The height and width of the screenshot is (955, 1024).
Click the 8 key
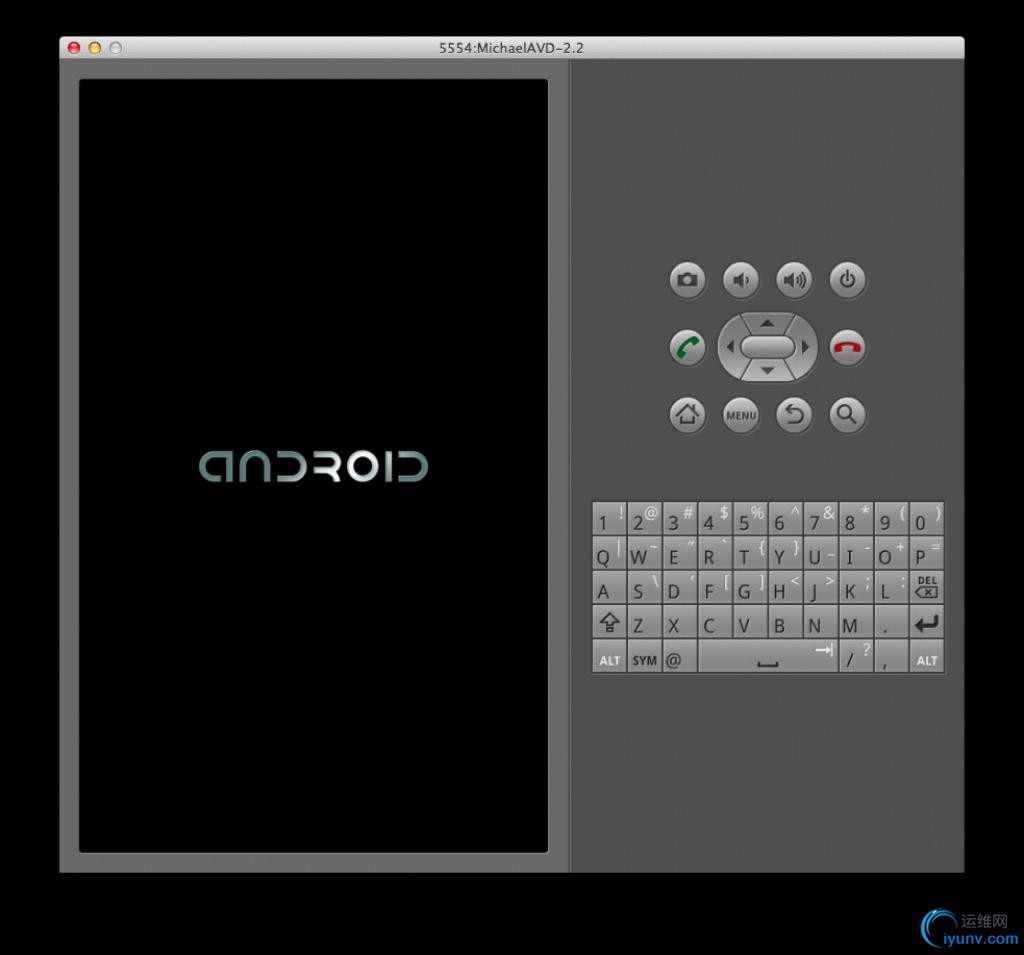click(x=856, y=519)
